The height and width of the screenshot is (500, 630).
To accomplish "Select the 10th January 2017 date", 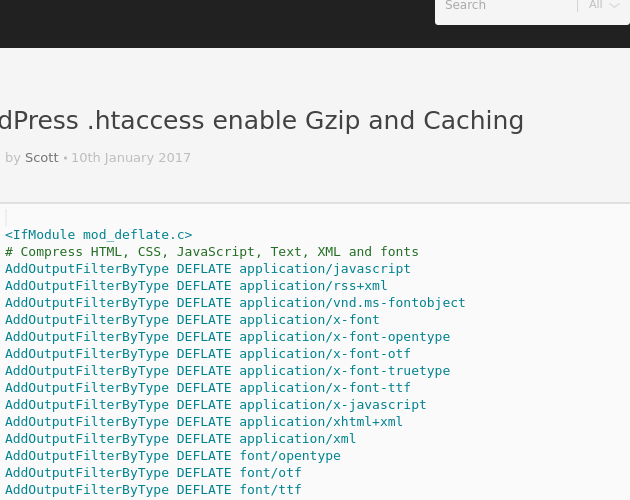I will click(x=131, y=158).
